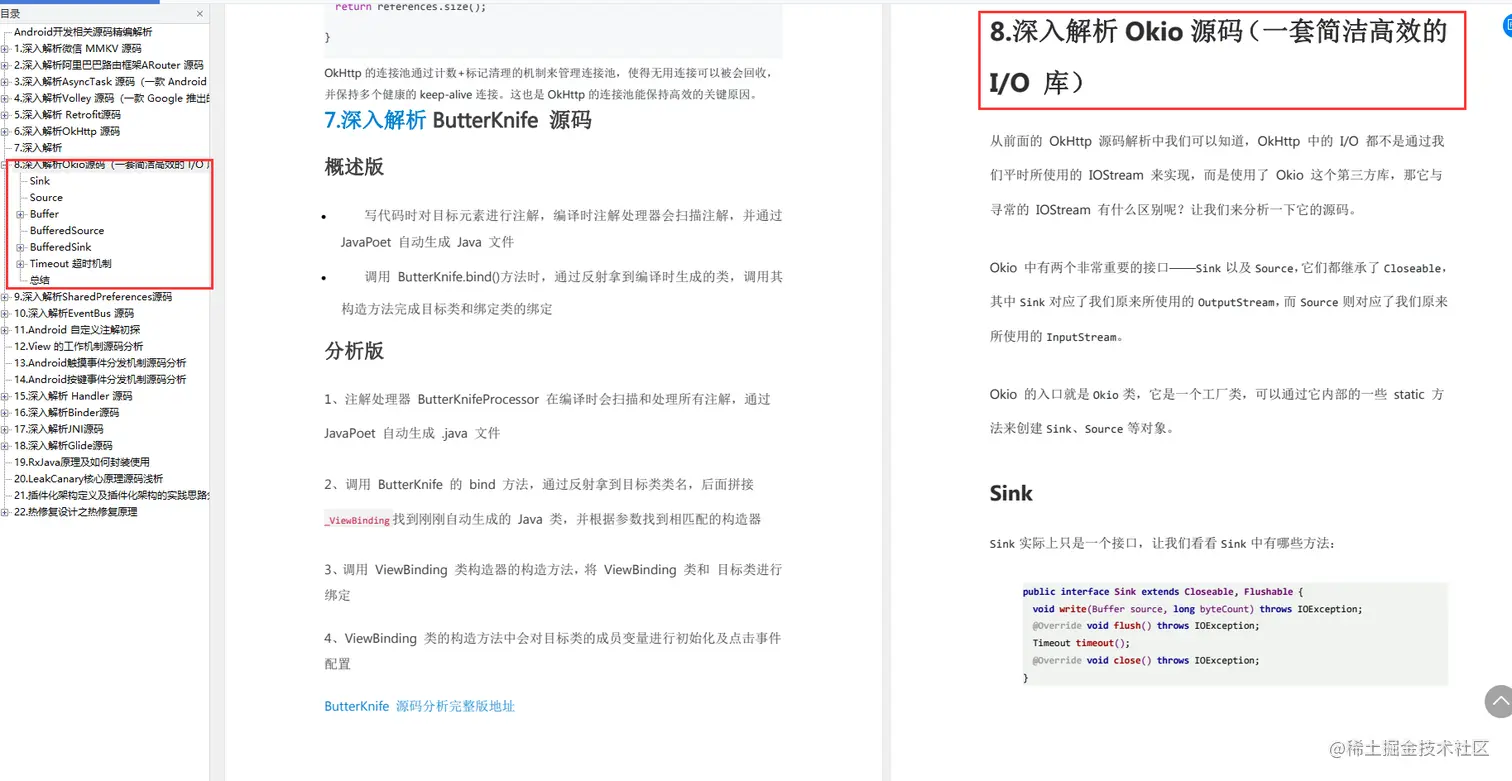Expand the 1.深入解析微信 MMKV 源码 bookmark

click(7, 48)
